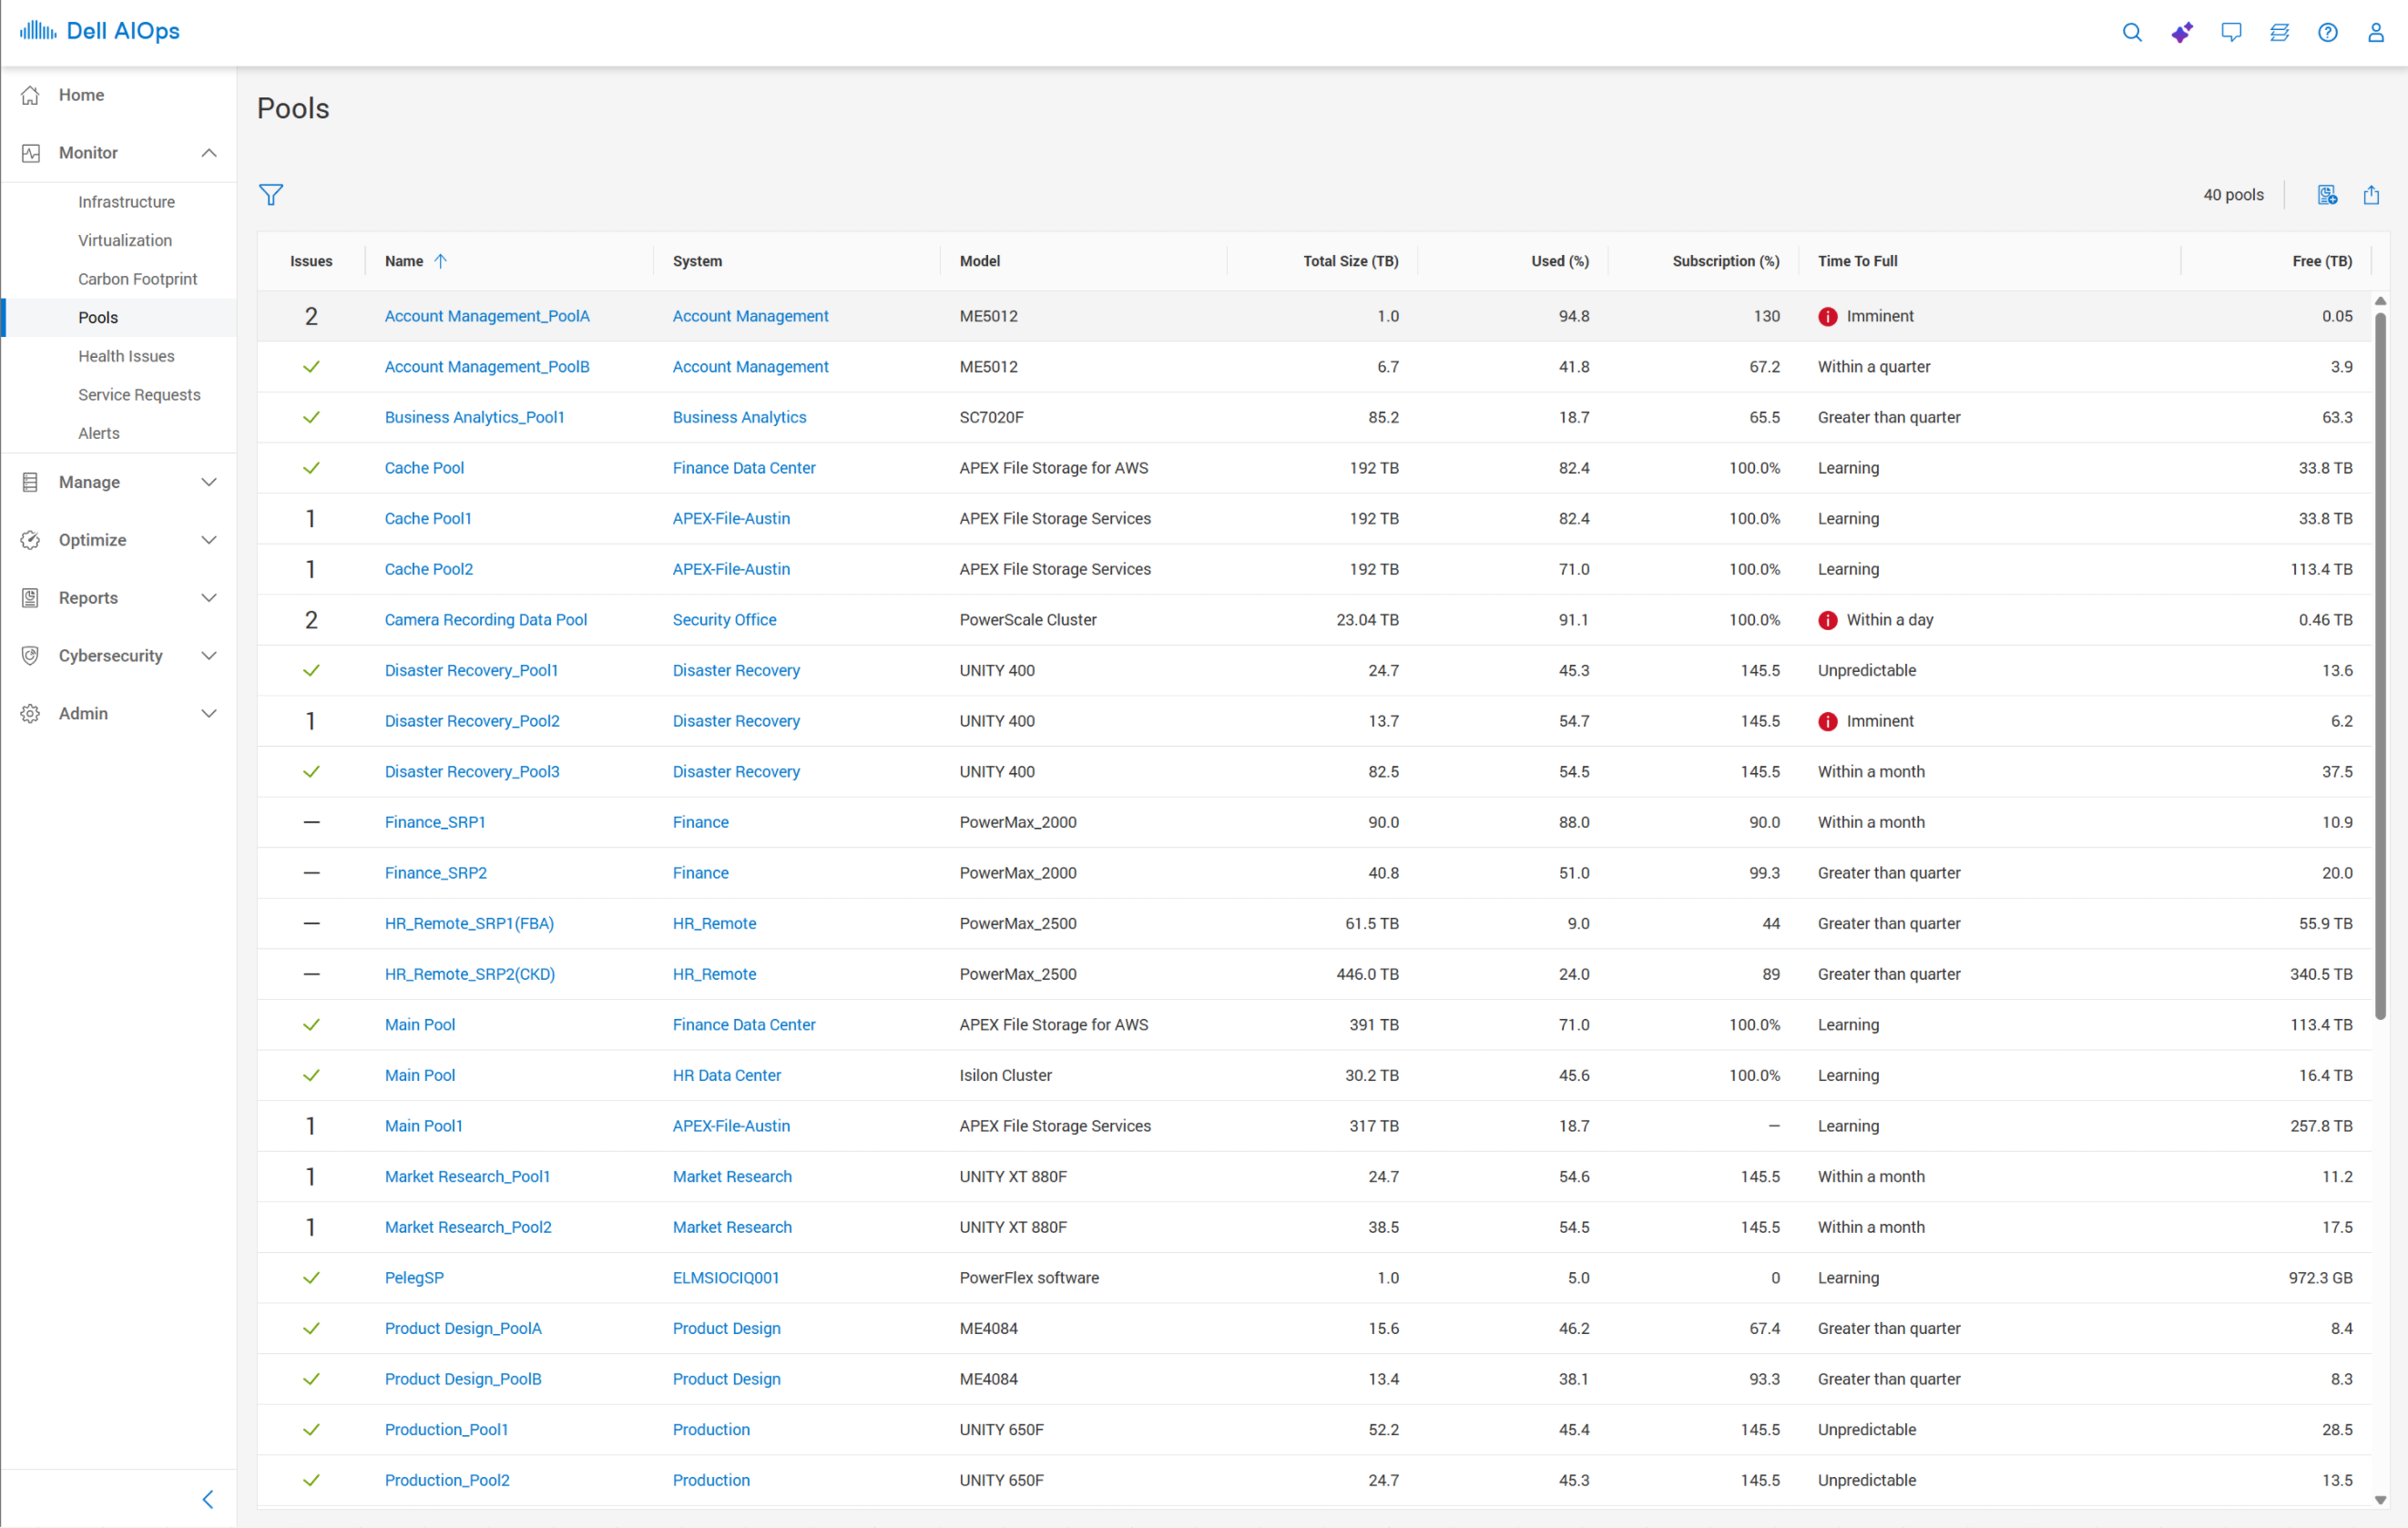This screenshot has width=2408, height=1528.
Task: Select Carbon Footprint in sidebar
Action: (x=138, y=279)
